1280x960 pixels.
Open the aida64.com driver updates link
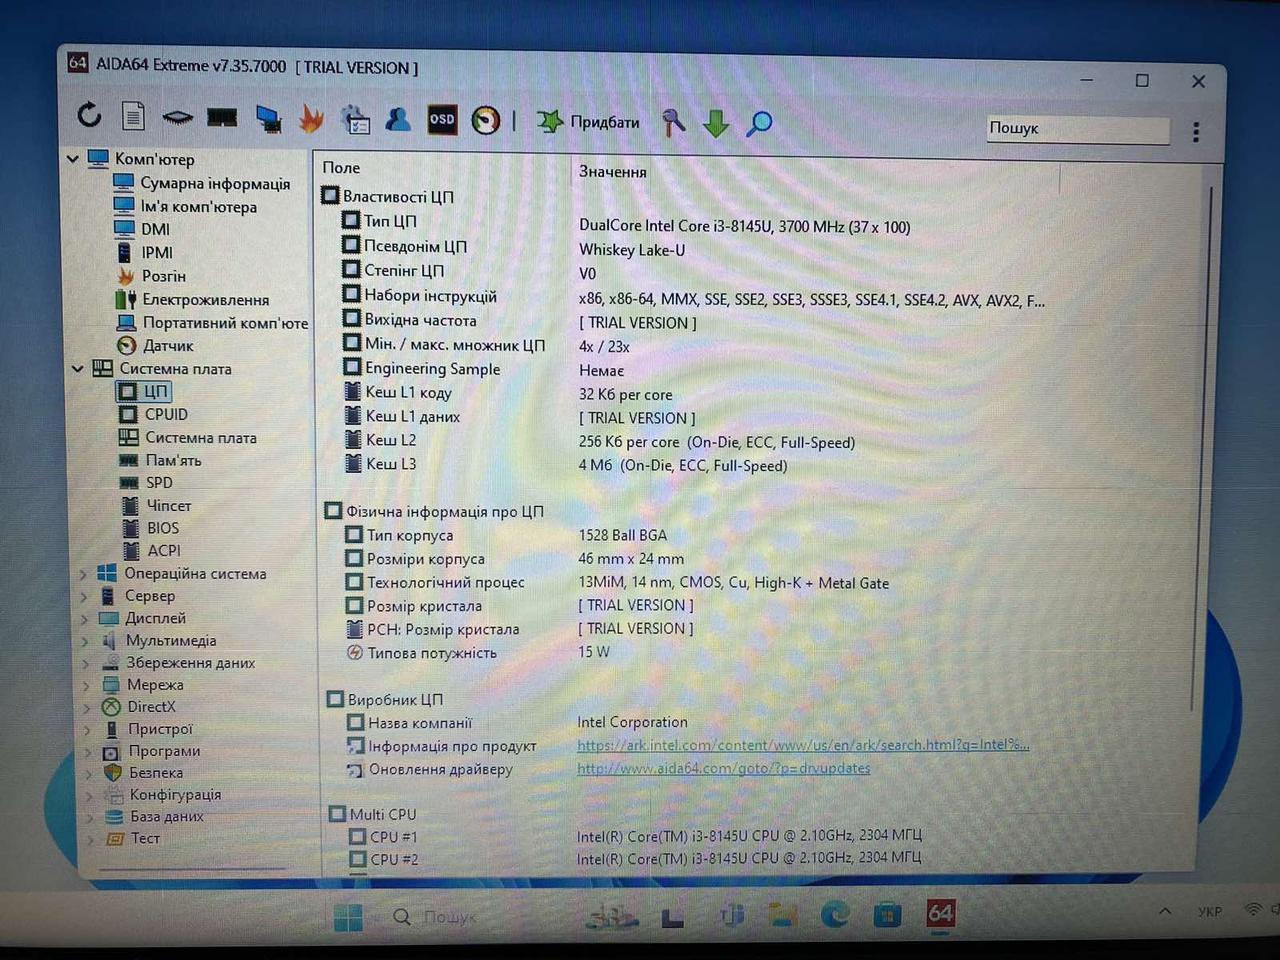[723, 768]
